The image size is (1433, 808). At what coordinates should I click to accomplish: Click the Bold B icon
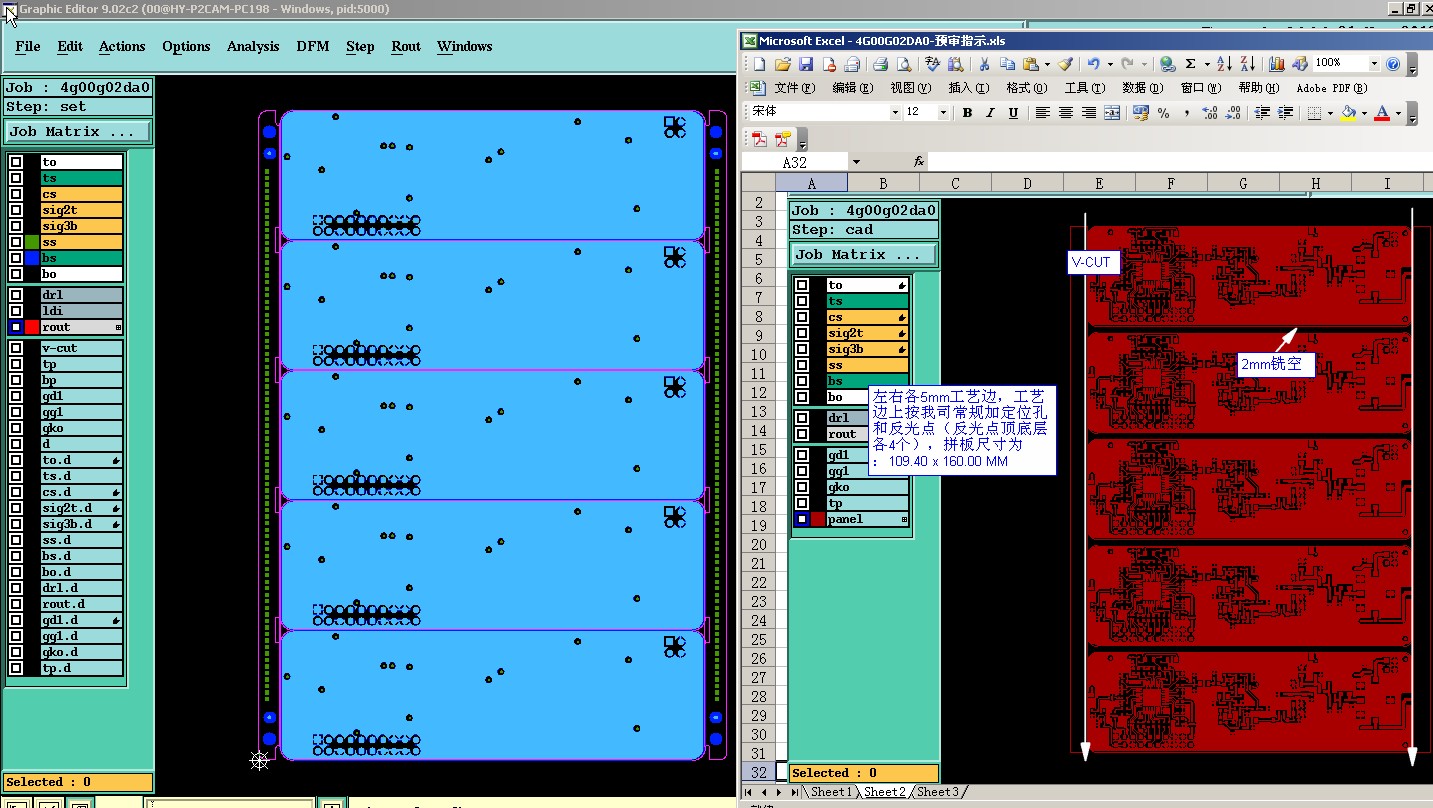pos(967,113)
